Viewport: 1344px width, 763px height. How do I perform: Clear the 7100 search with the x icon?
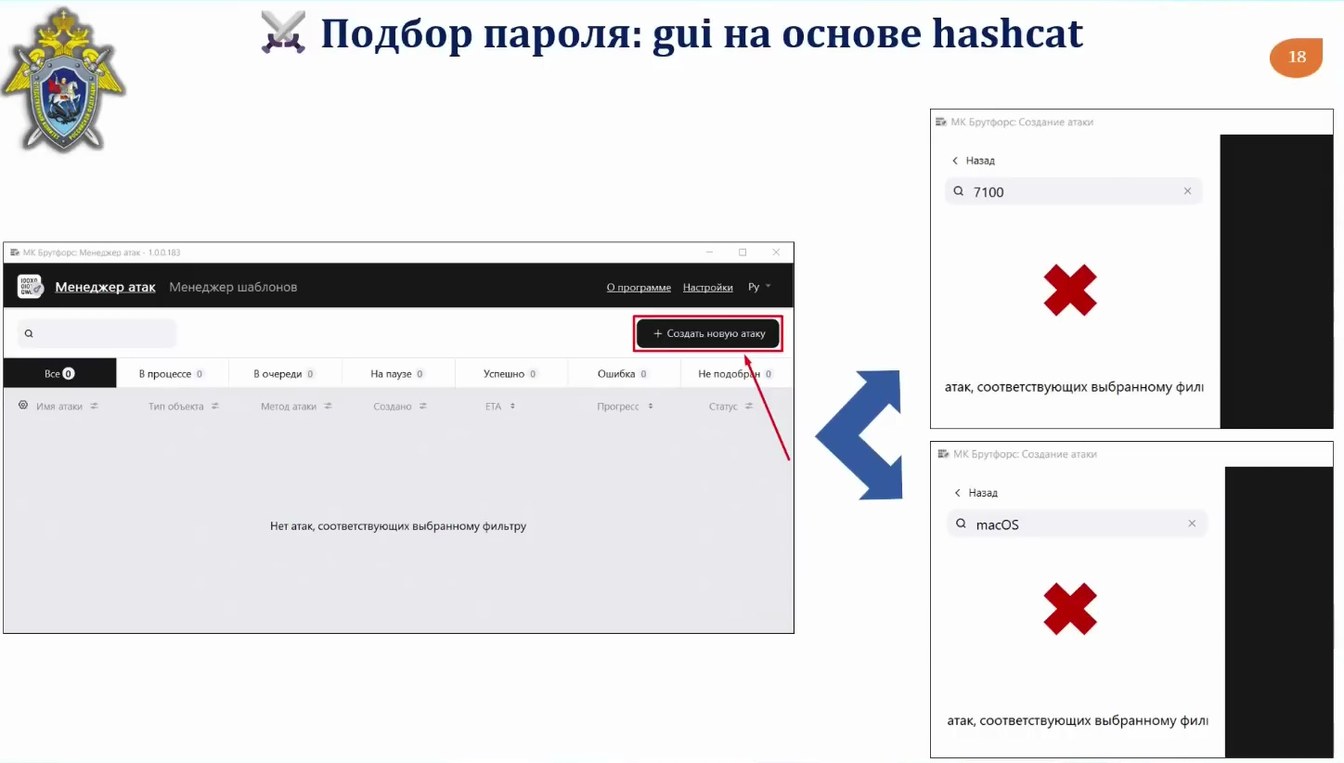[1188, 191]
